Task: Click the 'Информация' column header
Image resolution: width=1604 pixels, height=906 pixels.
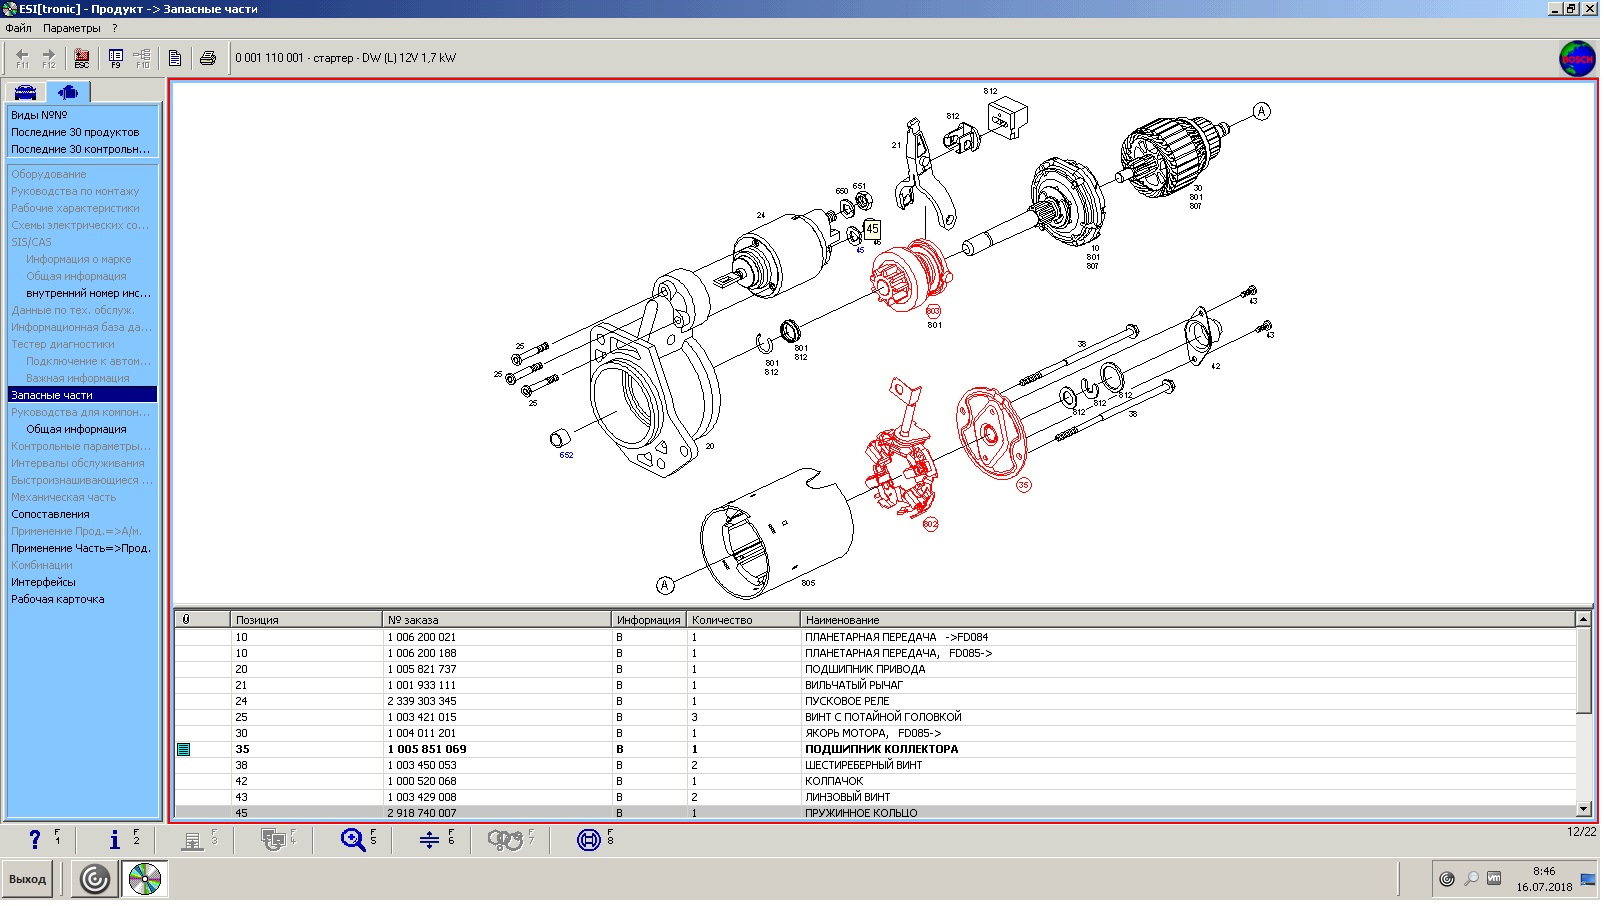Action: pos(649,620)
